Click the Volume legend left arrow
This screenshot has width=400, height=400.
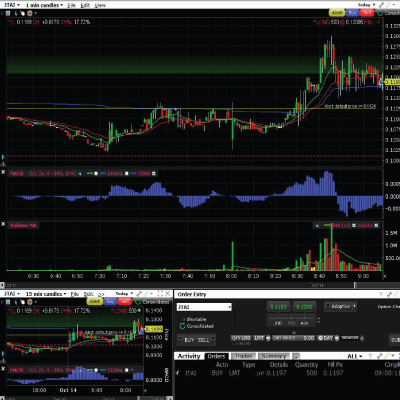click(x=317, y=225)
